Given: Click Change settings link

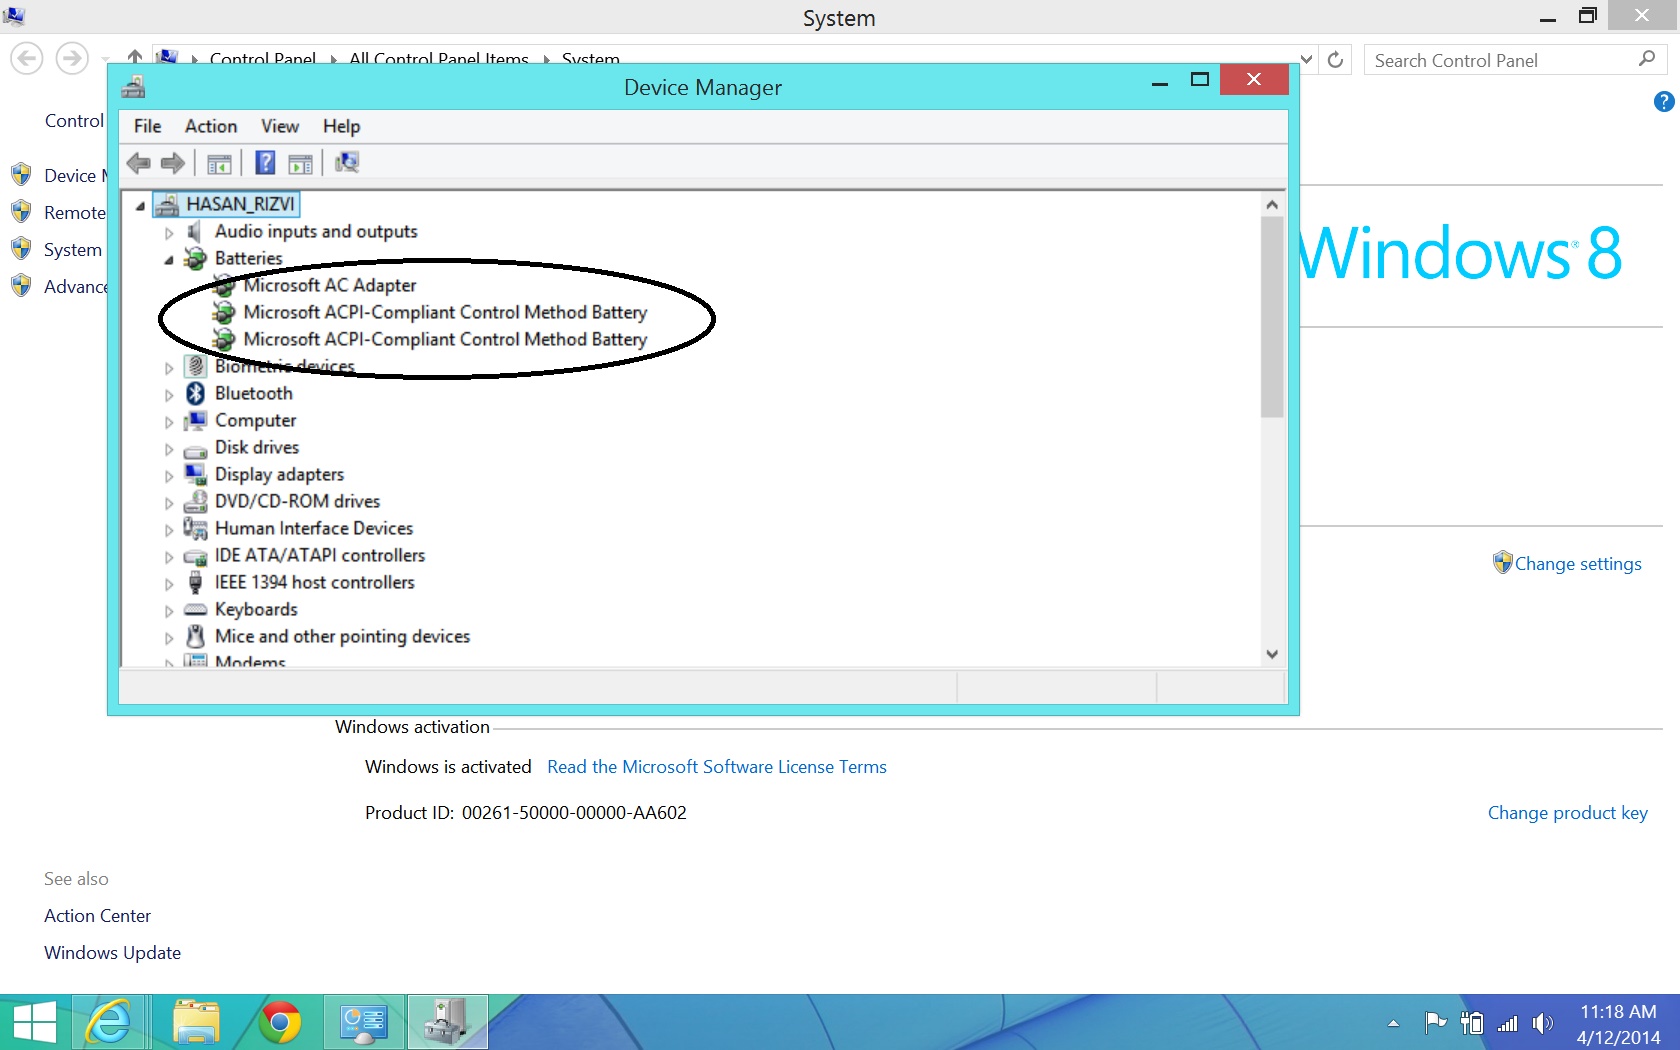Looking at the screenshot, I should 1578,564.
